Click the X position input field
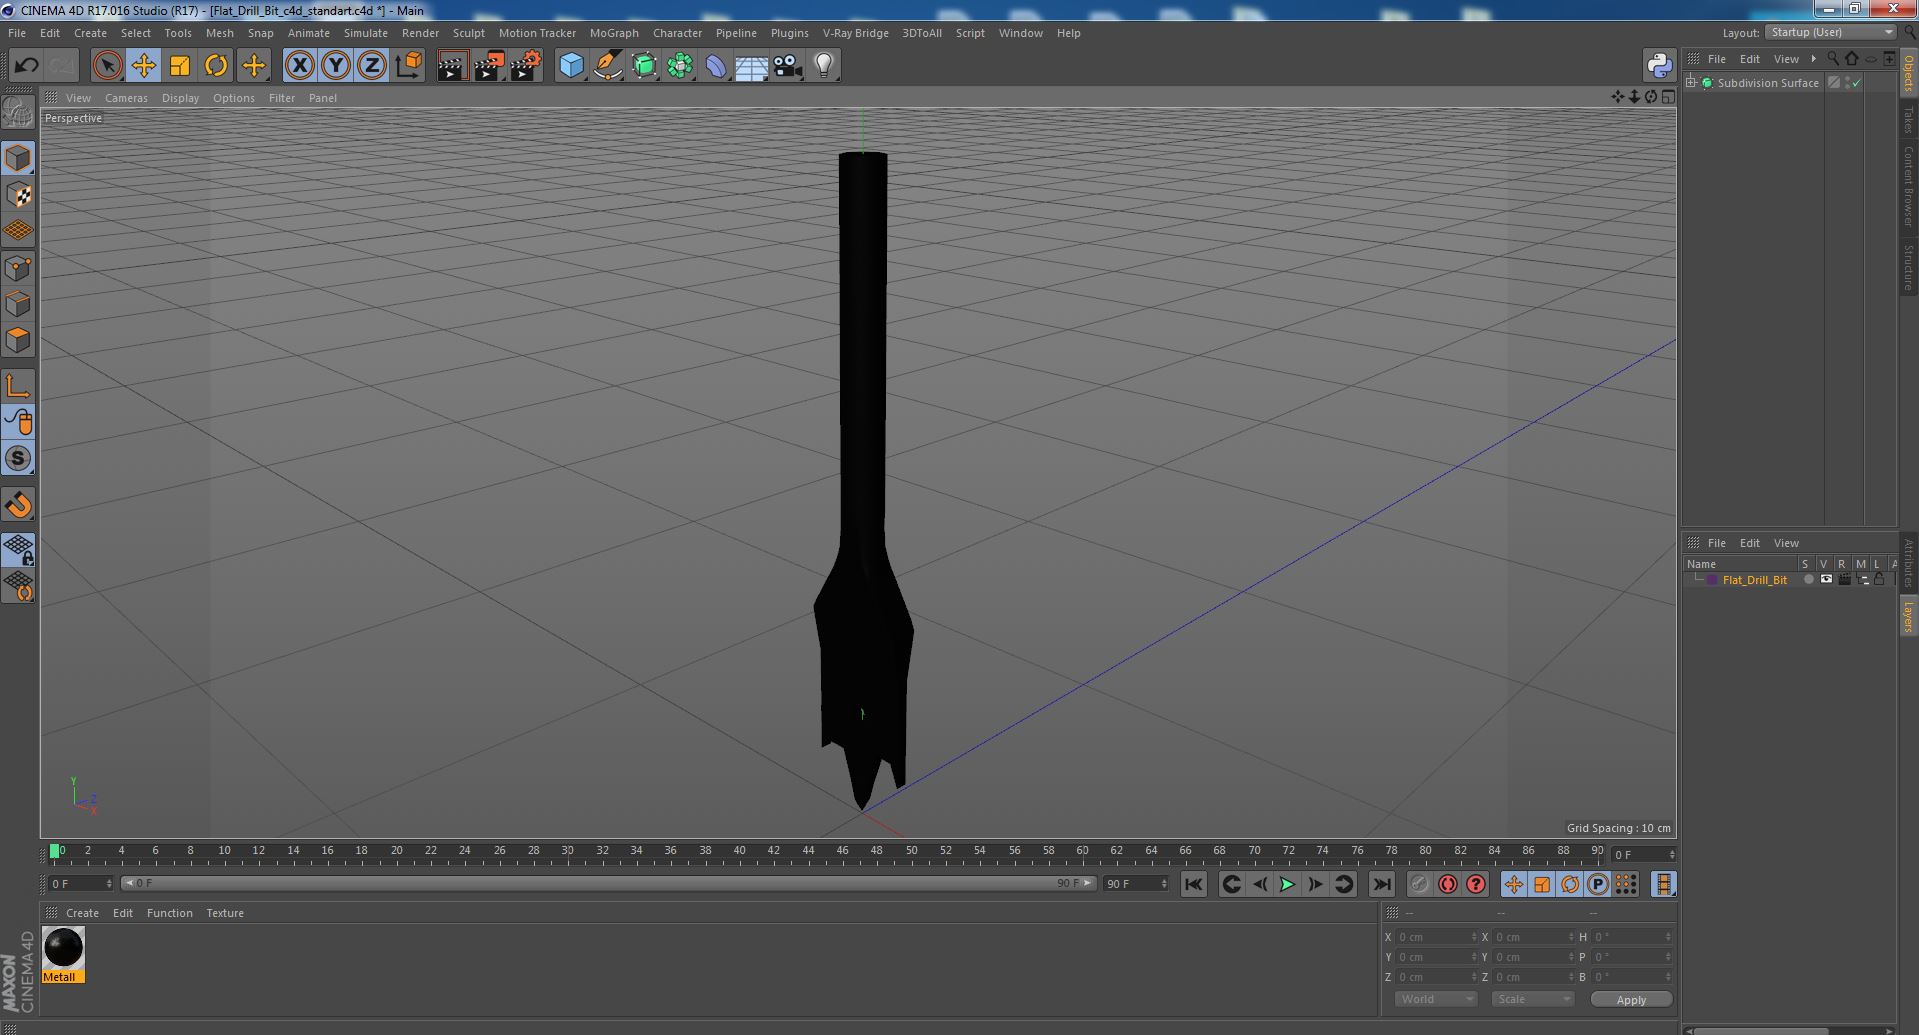This screenshot has height=1035, width=1919. (1436, 937)
